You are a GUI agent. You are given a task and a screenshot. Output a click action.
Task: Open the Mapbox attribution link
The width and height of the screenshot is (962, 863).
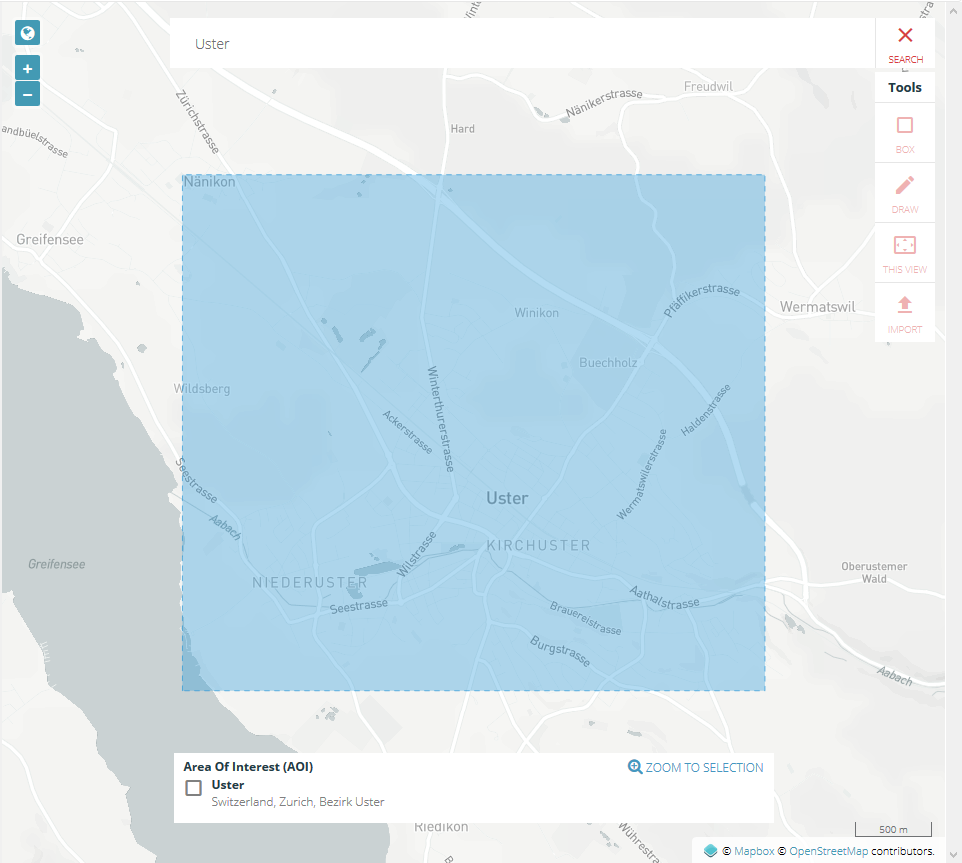[751, 851]
